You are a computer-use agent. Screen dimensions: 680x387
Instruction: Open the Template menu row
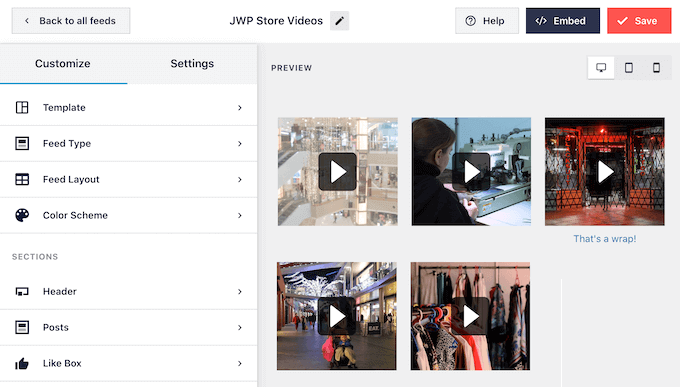(x=128, y=108)
